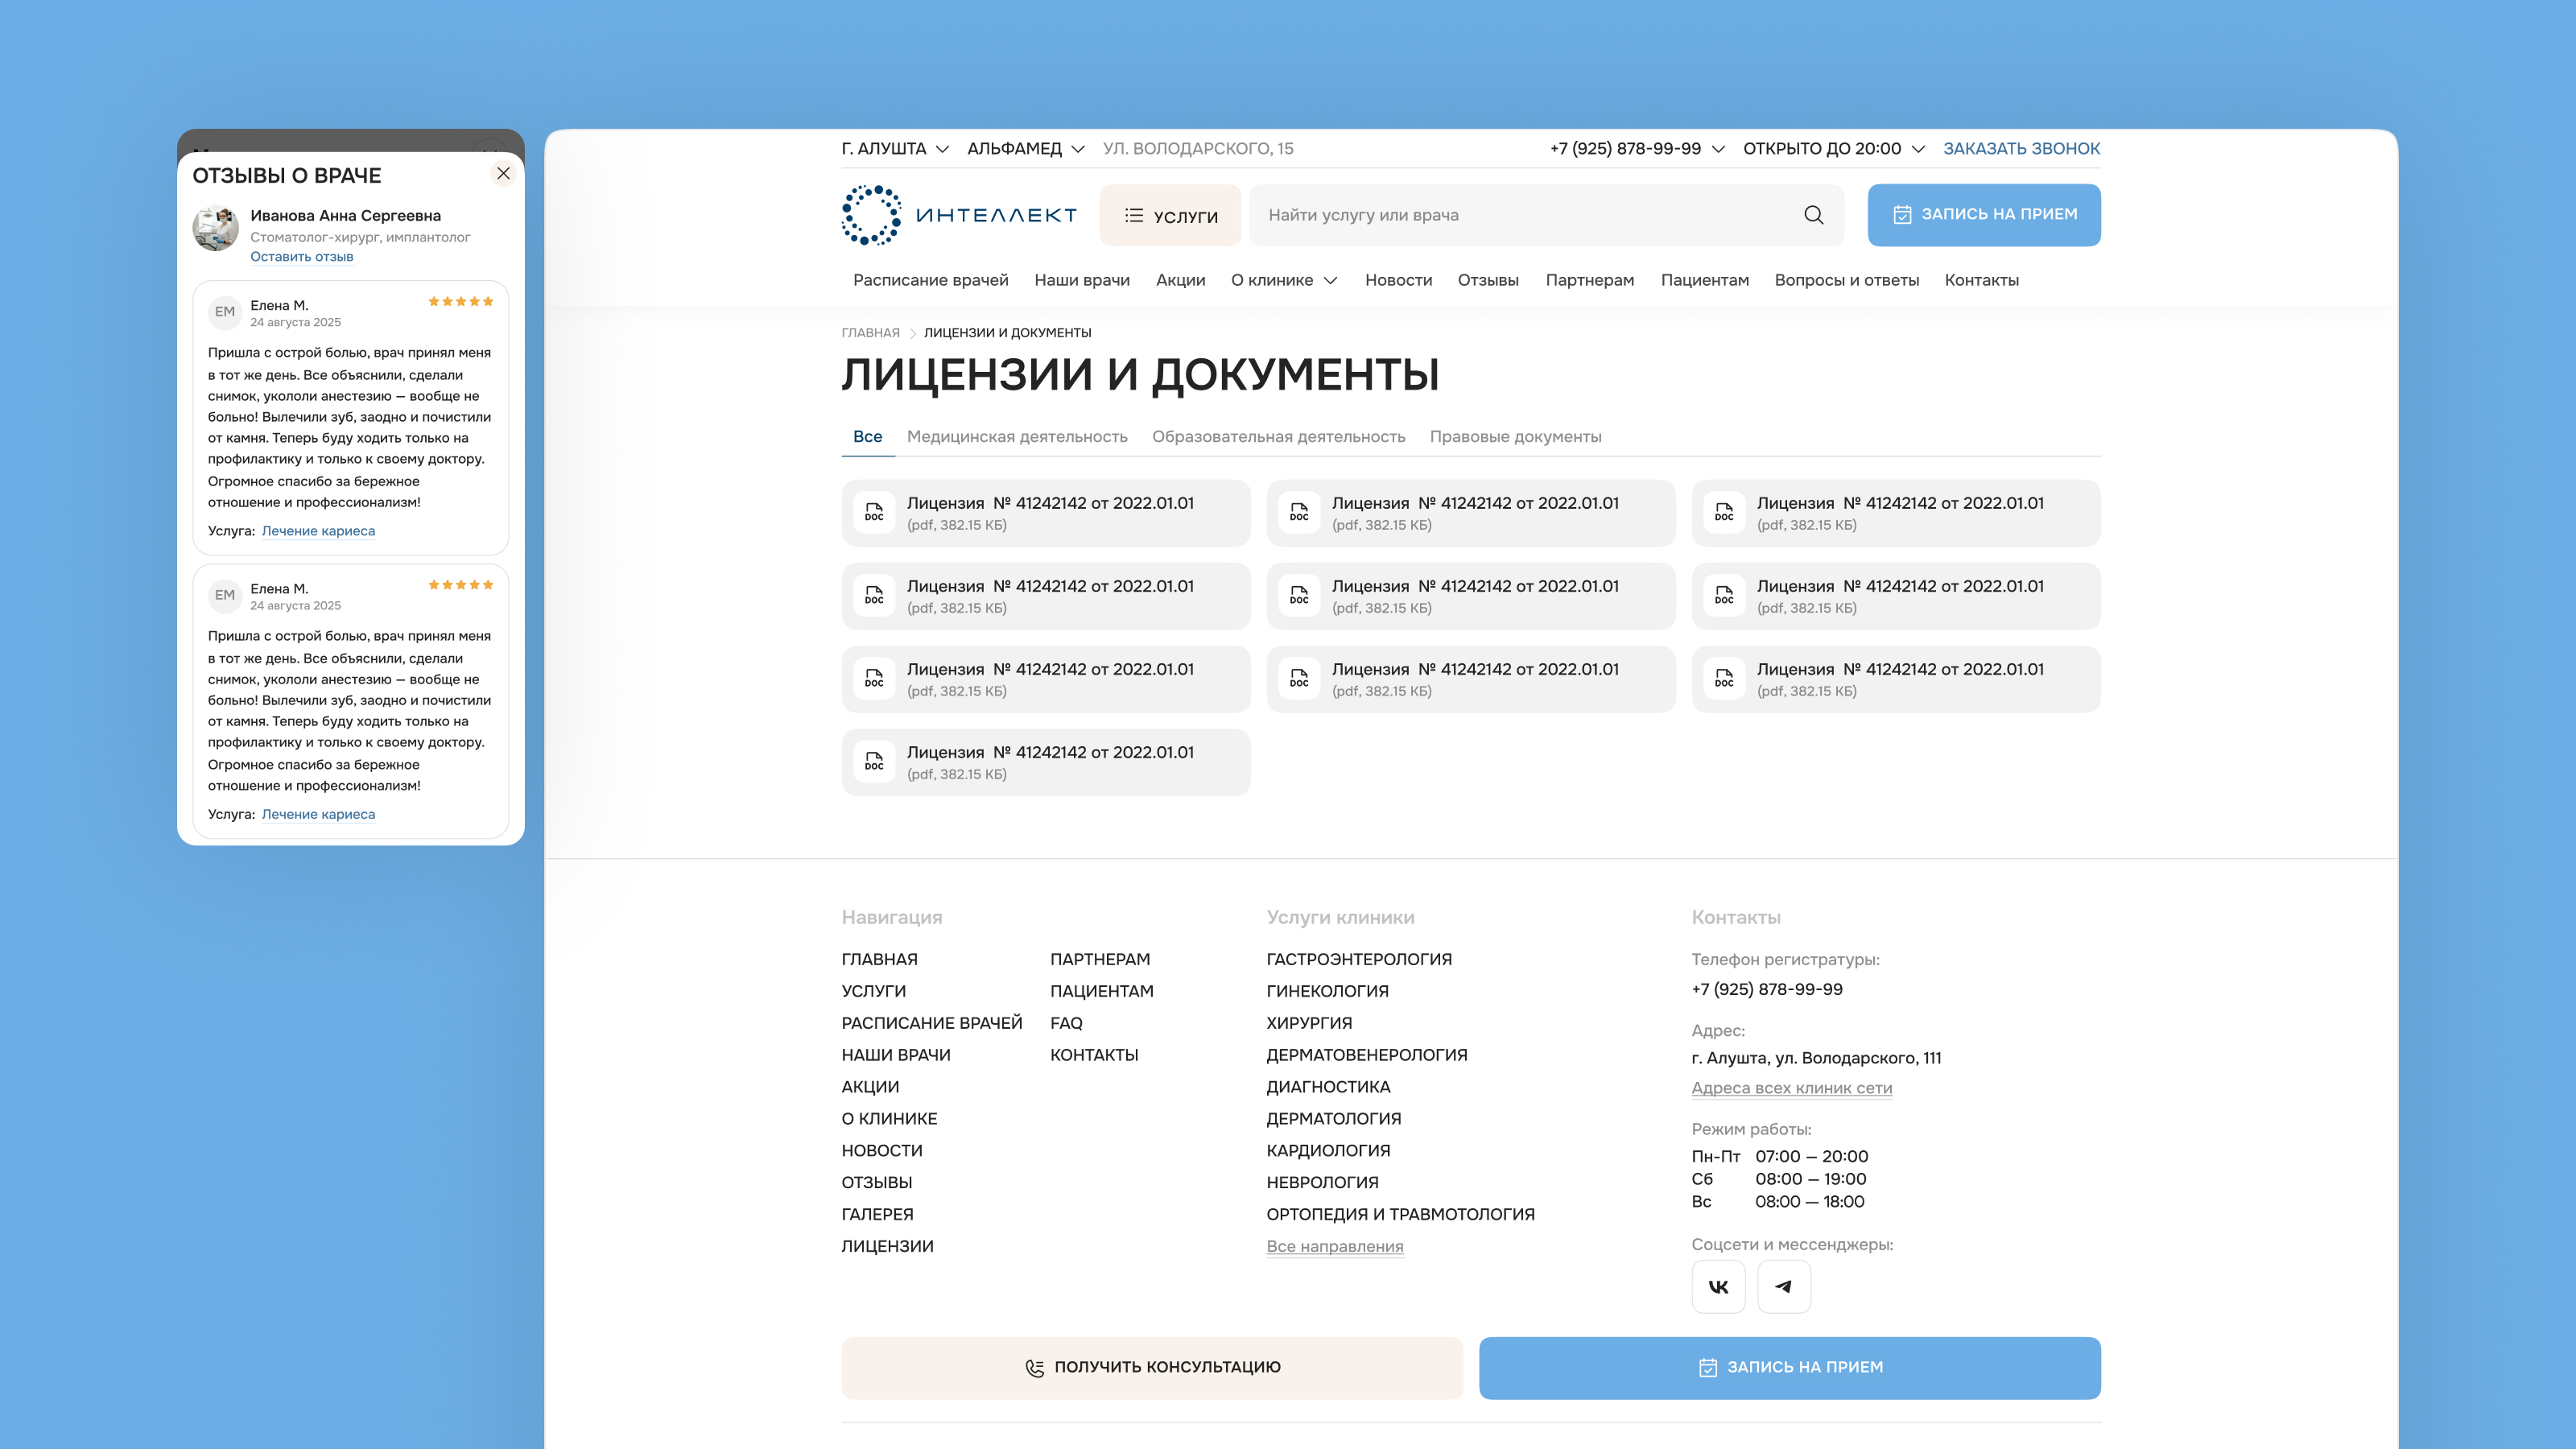Image resolution: width=2576 pixels, height=1449 pixels.
Task: Open footer link Дерматовенерология
Action: (1366, 1055)
